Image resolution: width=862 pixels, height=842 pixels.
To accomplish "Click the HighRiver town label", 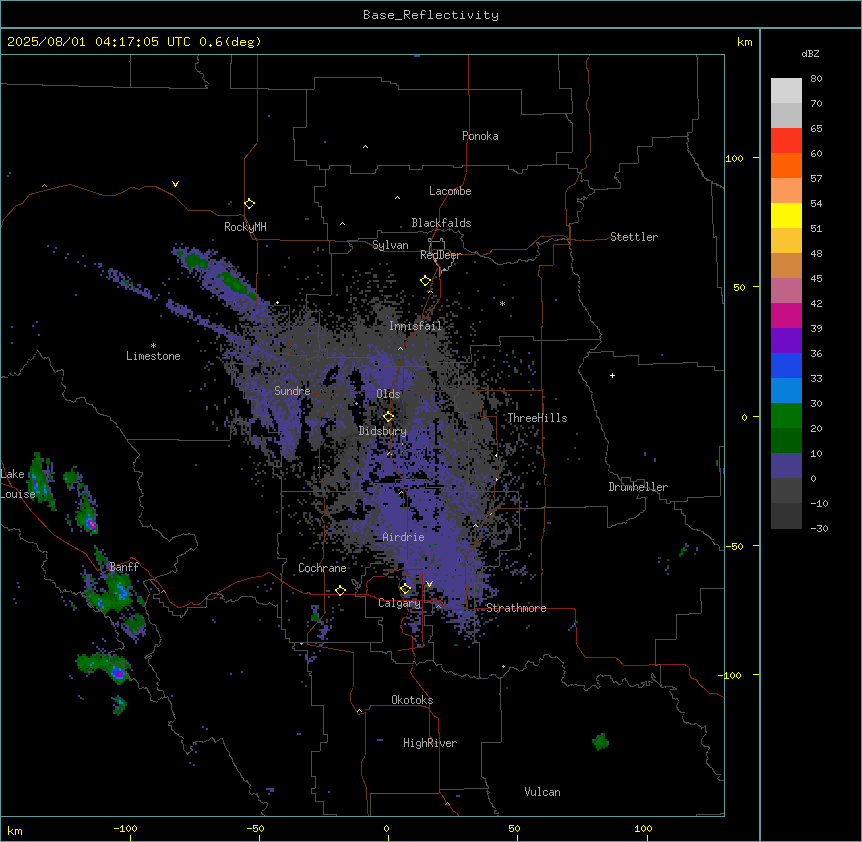I will [430, 743].
